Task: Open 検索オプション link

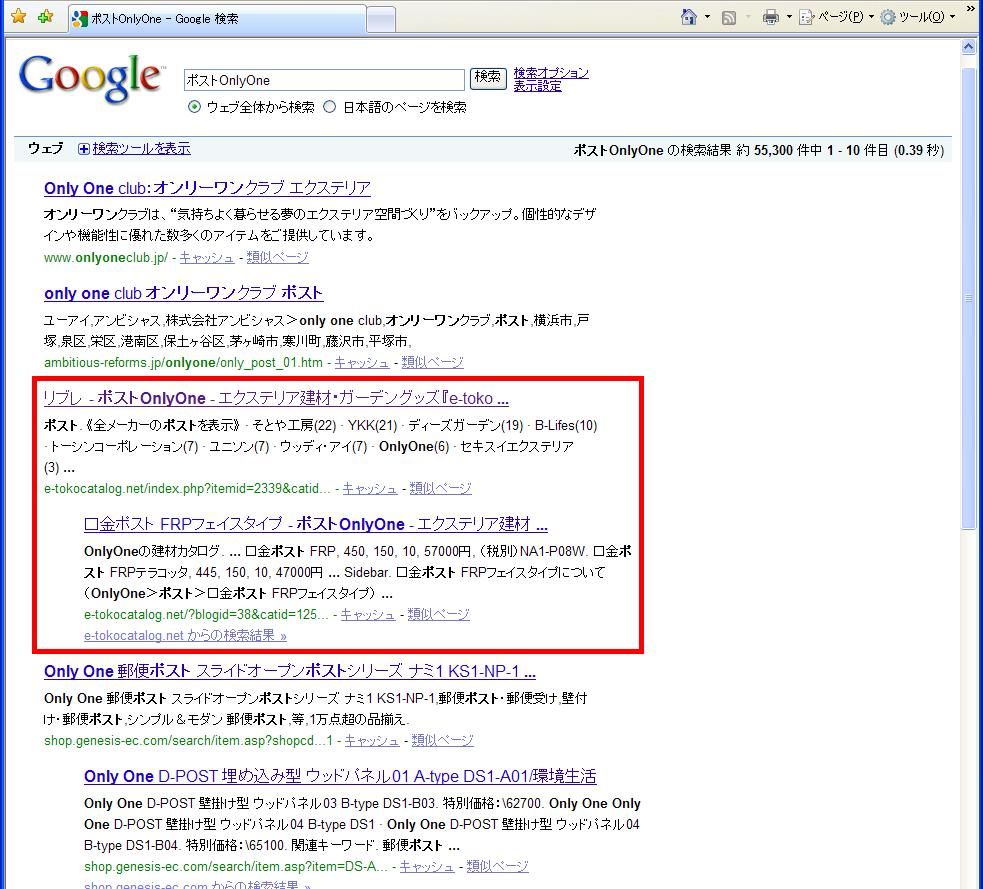Action: [x=551, y=73]
